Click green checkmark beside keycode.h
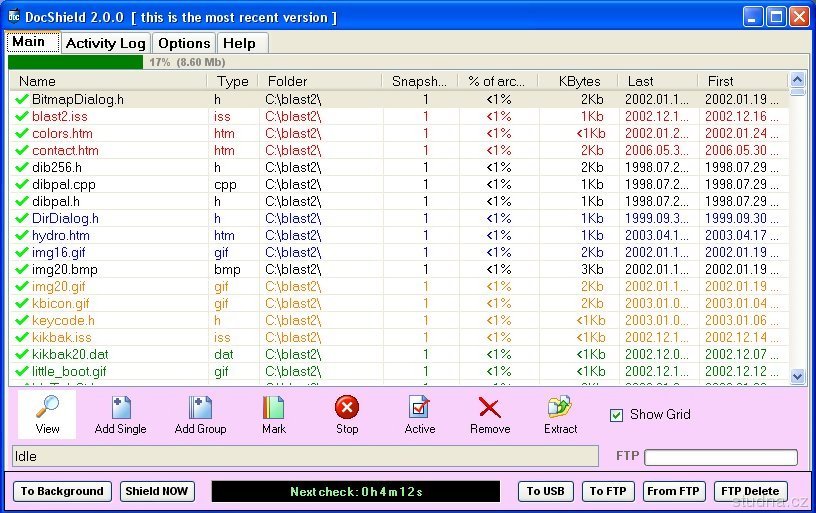 pos(21,320)
